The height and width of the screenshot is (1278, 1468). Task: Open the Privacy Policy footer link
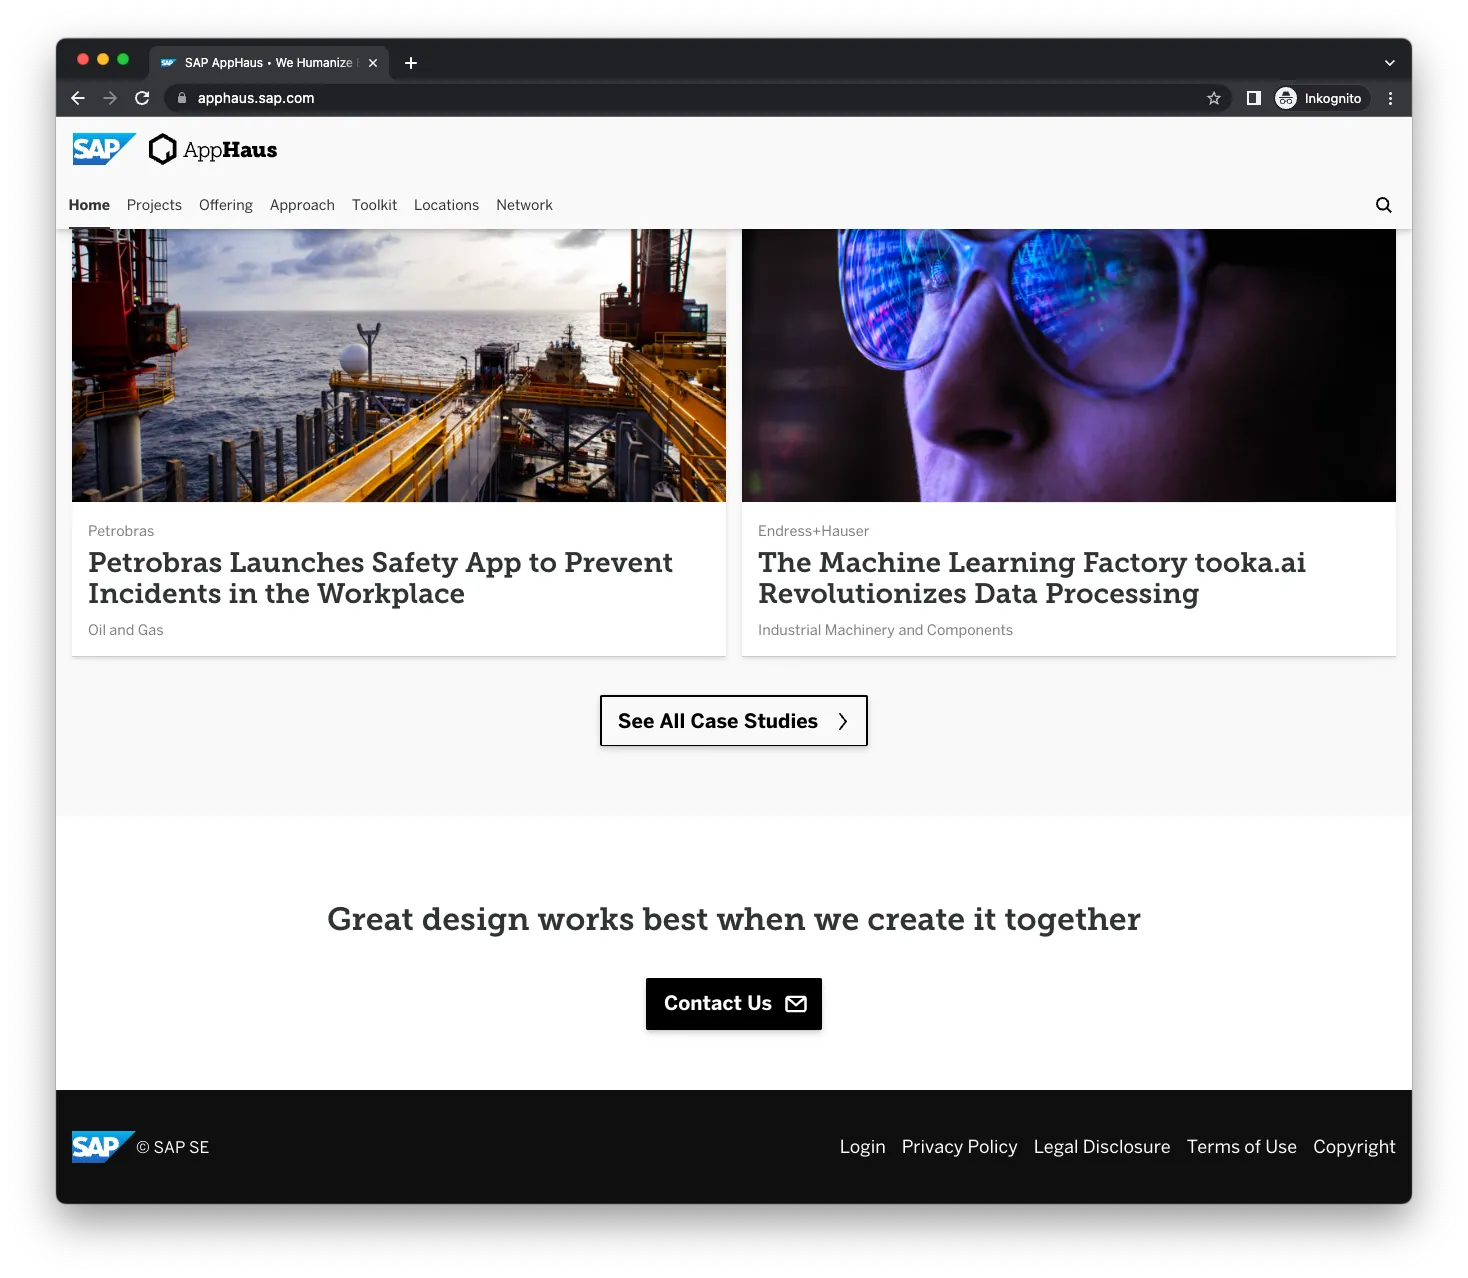[x=959, y=1147]
